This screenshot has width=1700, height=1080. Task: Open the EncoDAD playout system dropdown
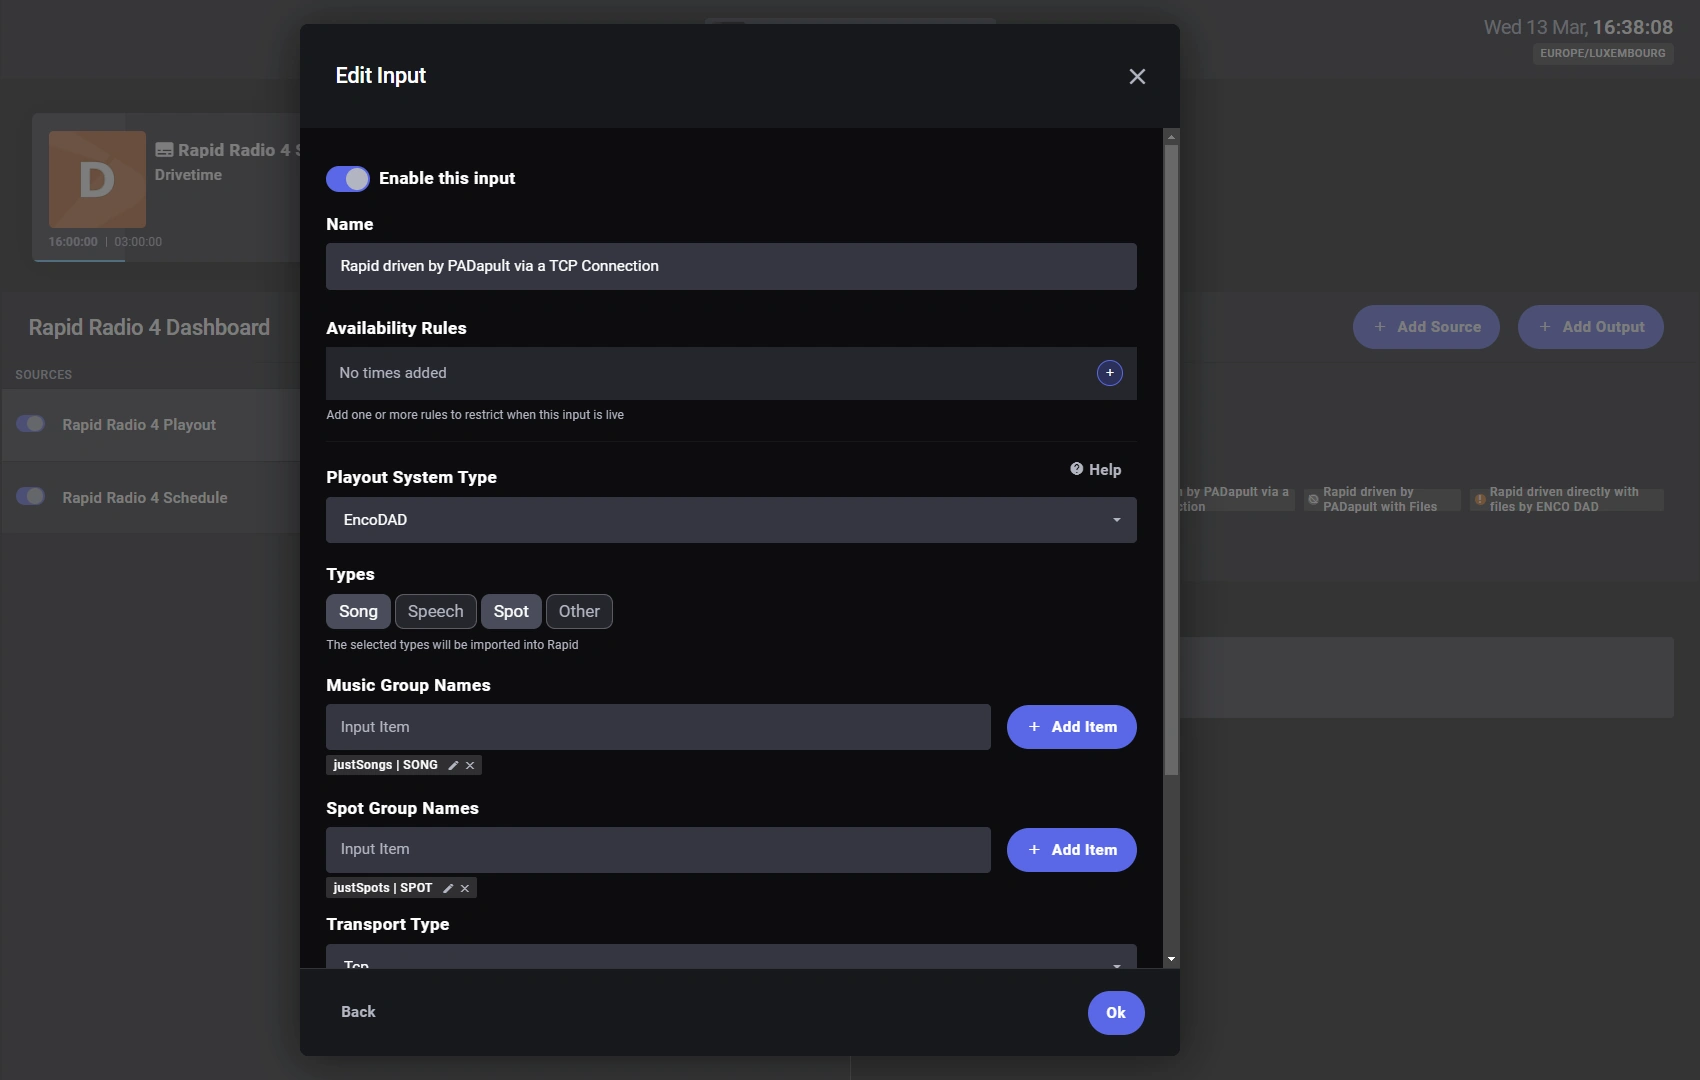(731, 520)
